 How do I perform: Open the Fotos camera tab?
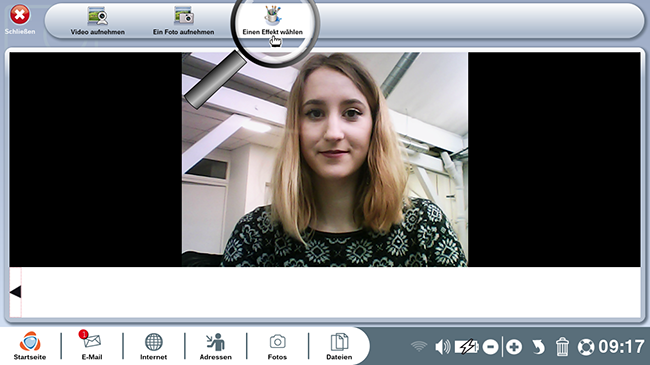click(x=277, y=342)
